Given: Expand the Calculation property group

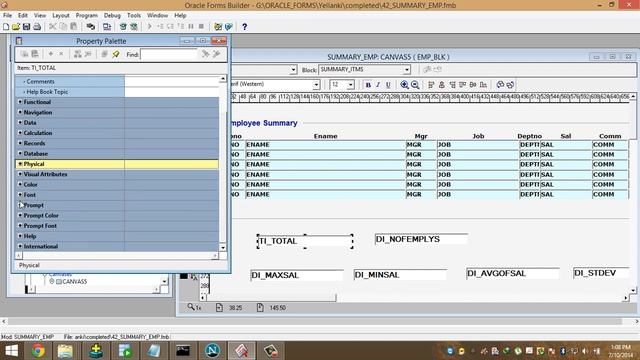Looking at the screenshot, I should [x=20, y=133].
